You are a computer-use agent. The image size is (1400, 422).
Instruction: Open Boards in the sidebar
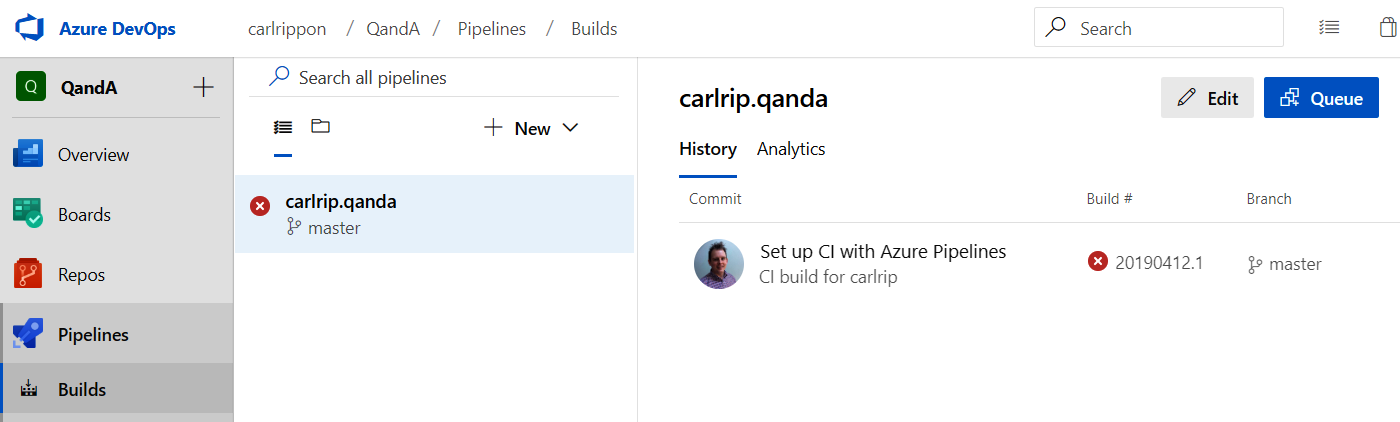coord(84,215)
